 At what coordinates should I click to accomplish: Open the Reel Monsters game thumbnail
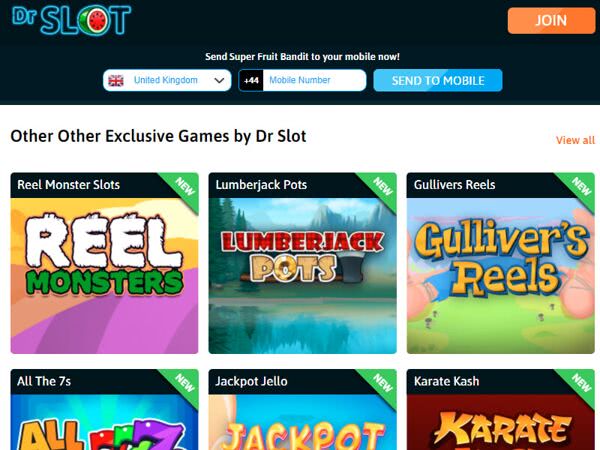[x=104, y=276]
